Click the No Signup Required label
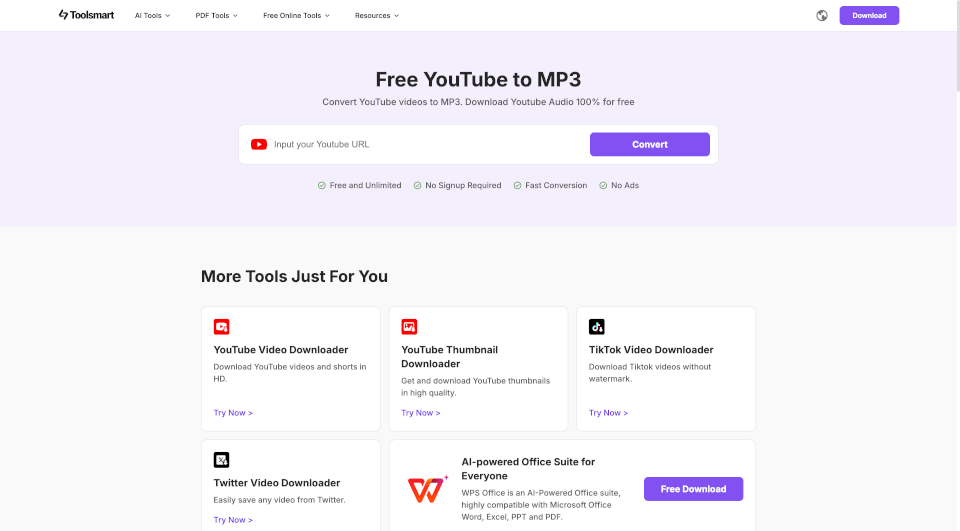960x531 pixels. coord(463,186)
